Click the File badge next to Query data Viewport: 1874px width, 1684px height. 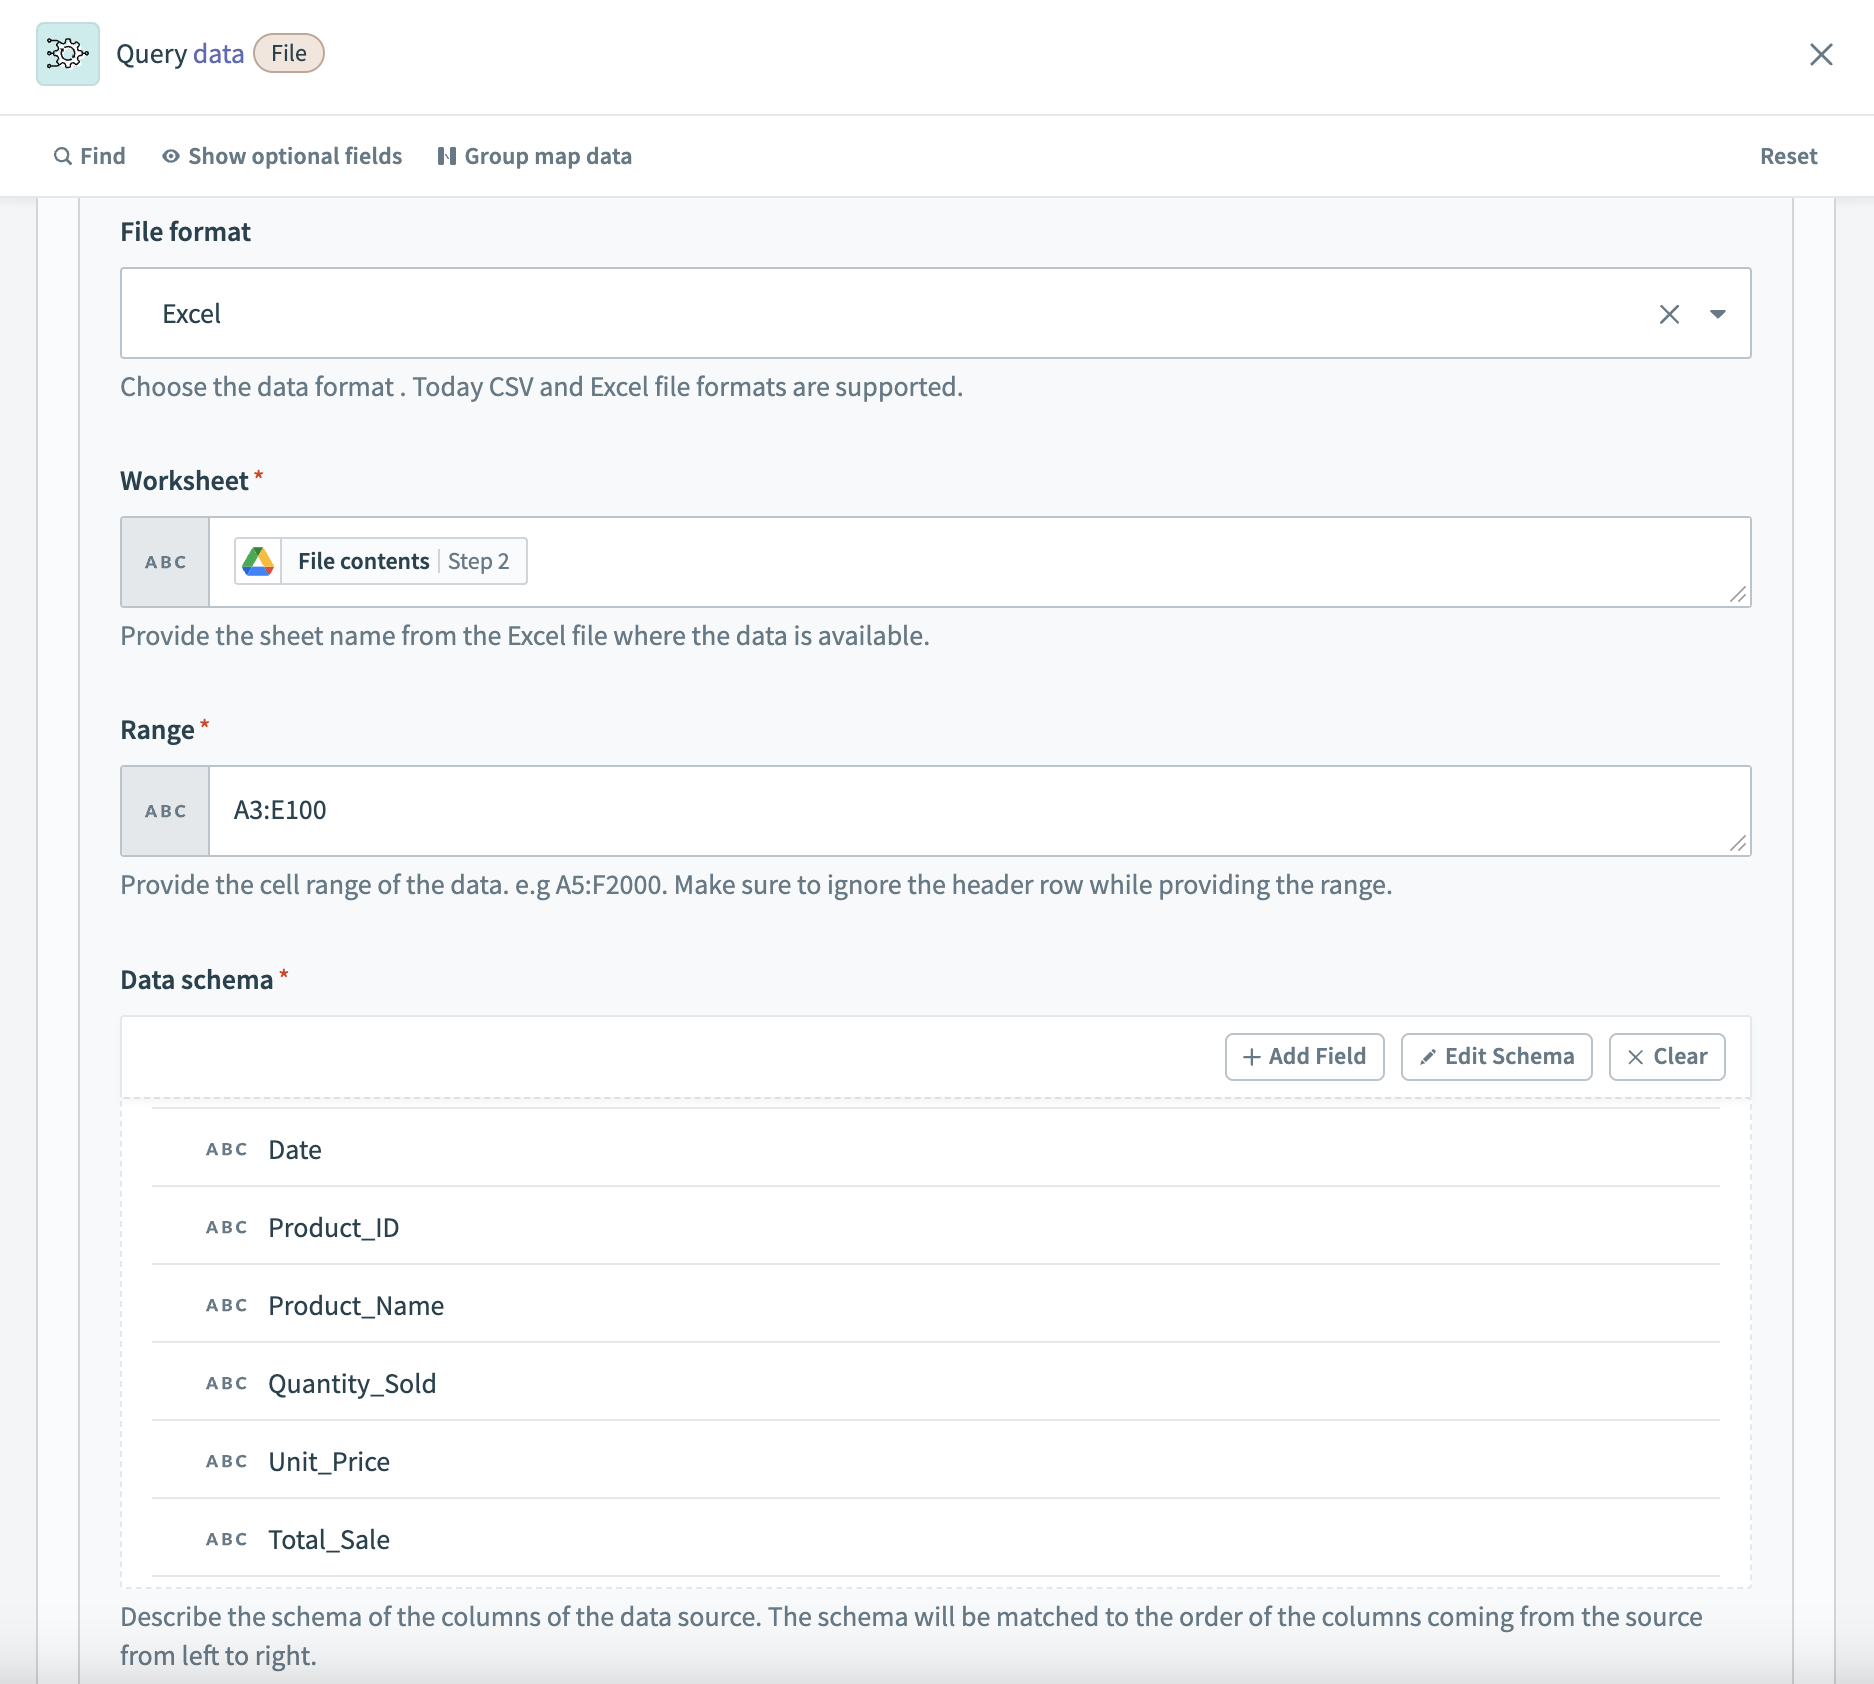click(289, 53)
